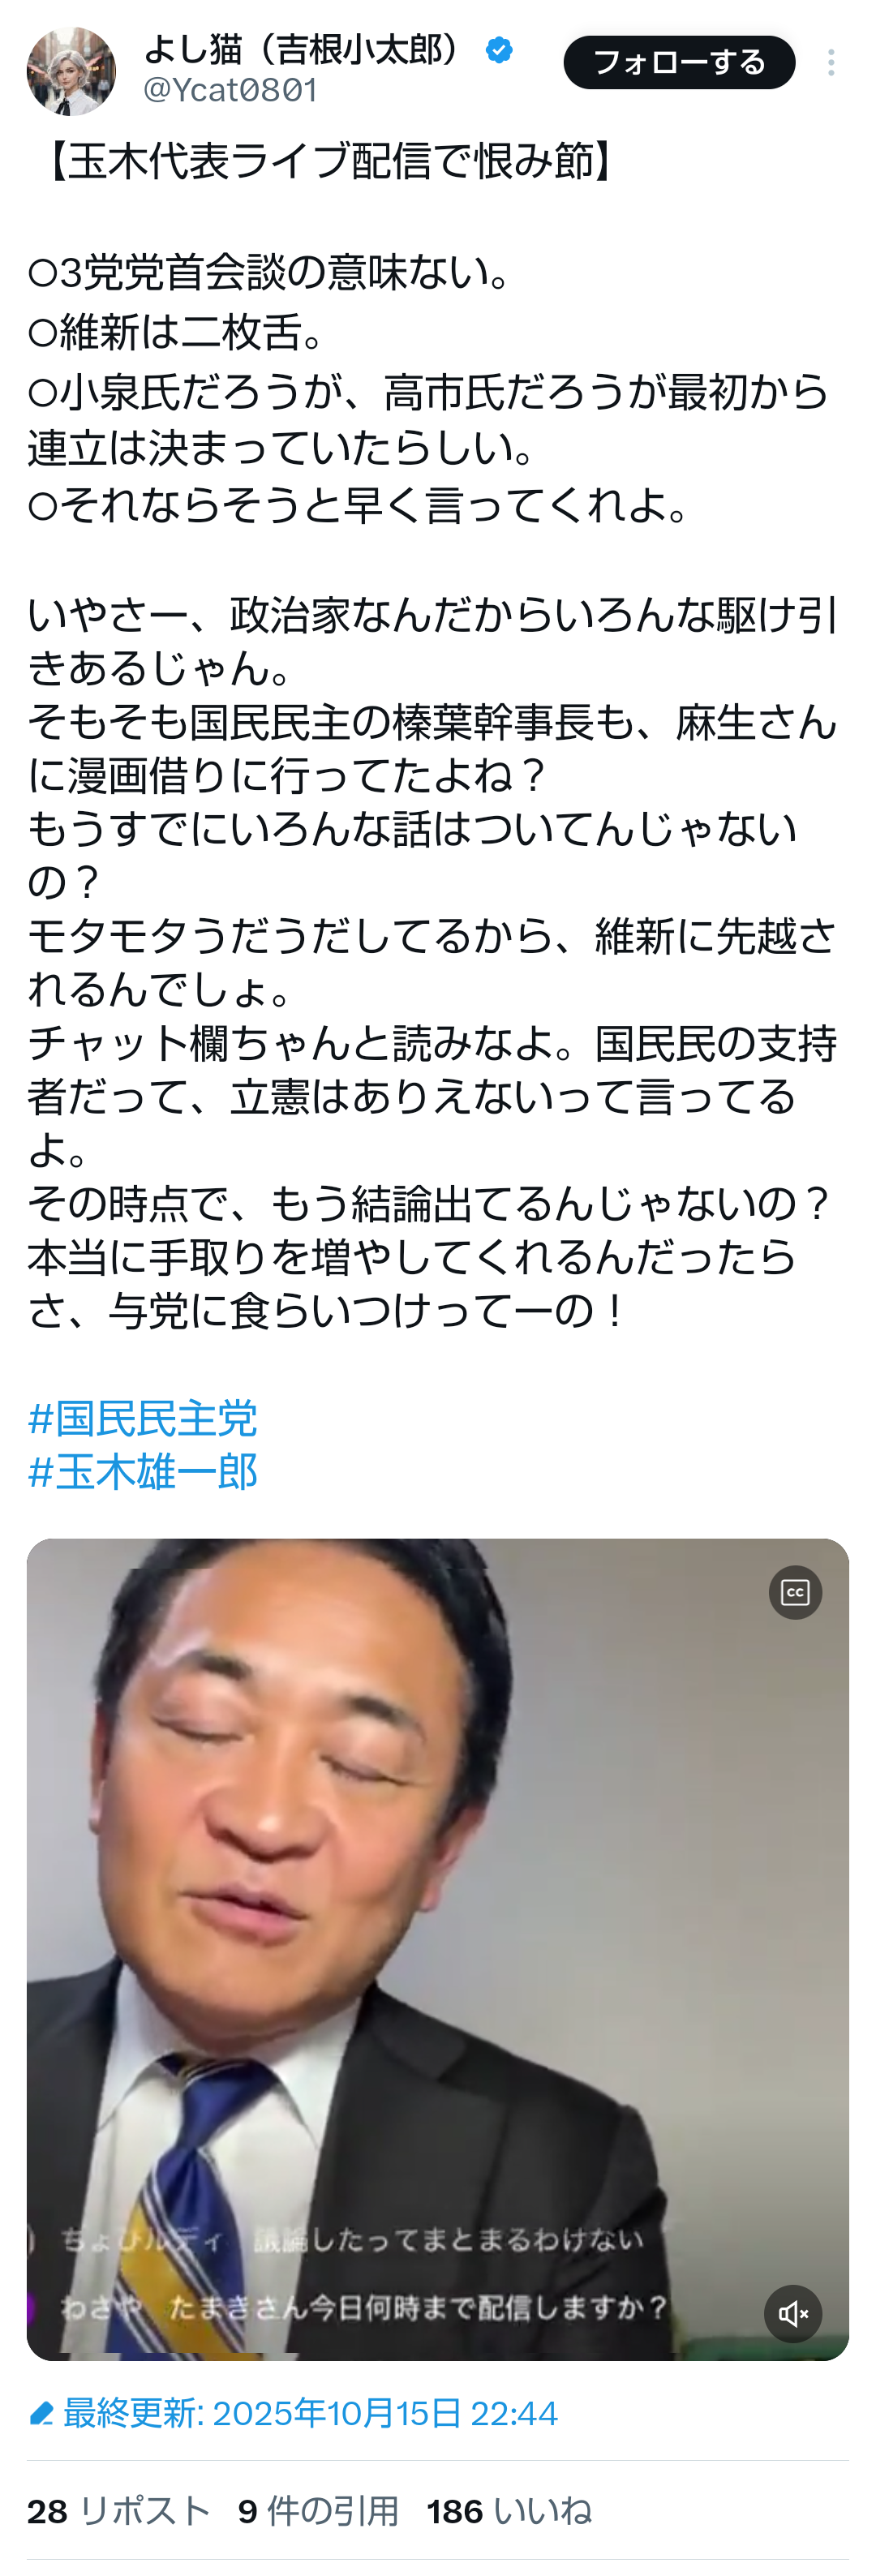Play the embedded video of the speaker
Image resolution: width=876 pixels, height=2576 pixels.
coord(437,1950)
